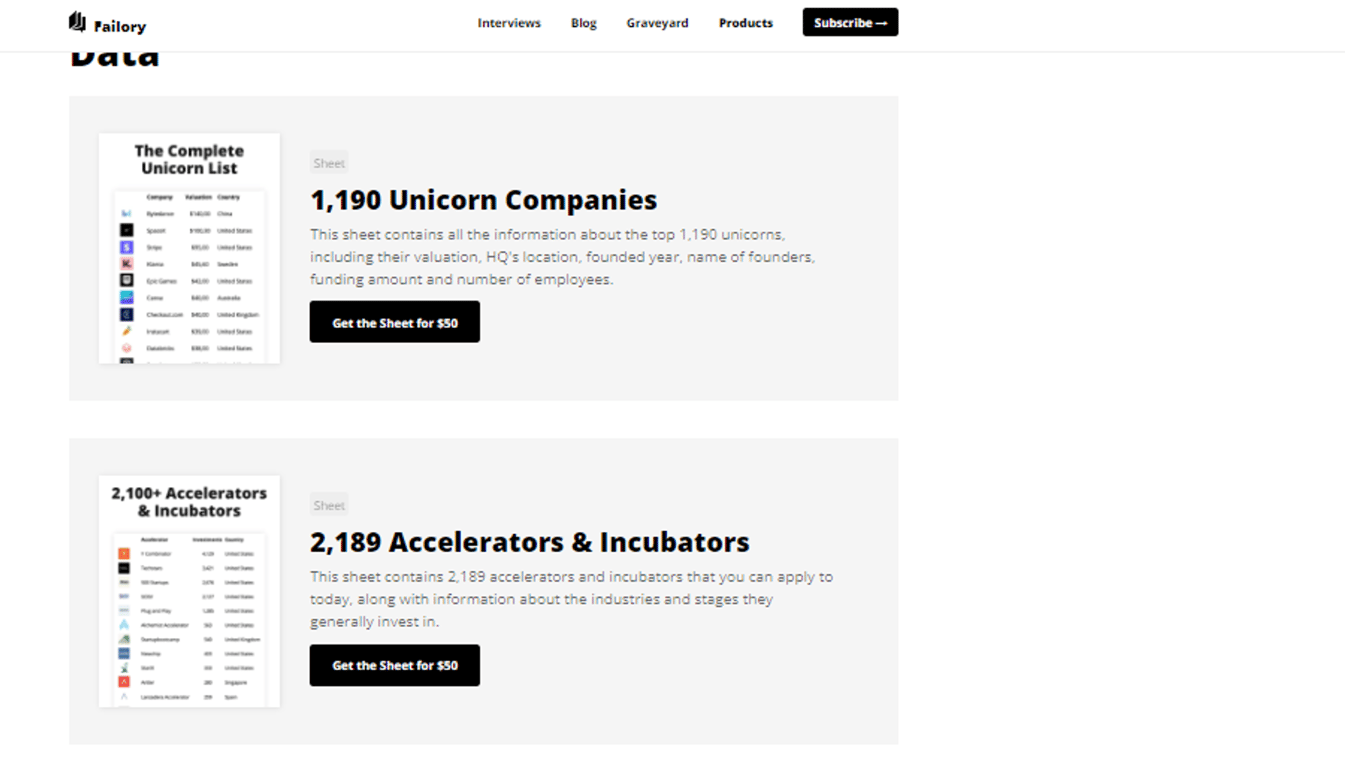
Task: Open the 1,190 Unicorn Companies heading
Action: (x=484, y=200)
